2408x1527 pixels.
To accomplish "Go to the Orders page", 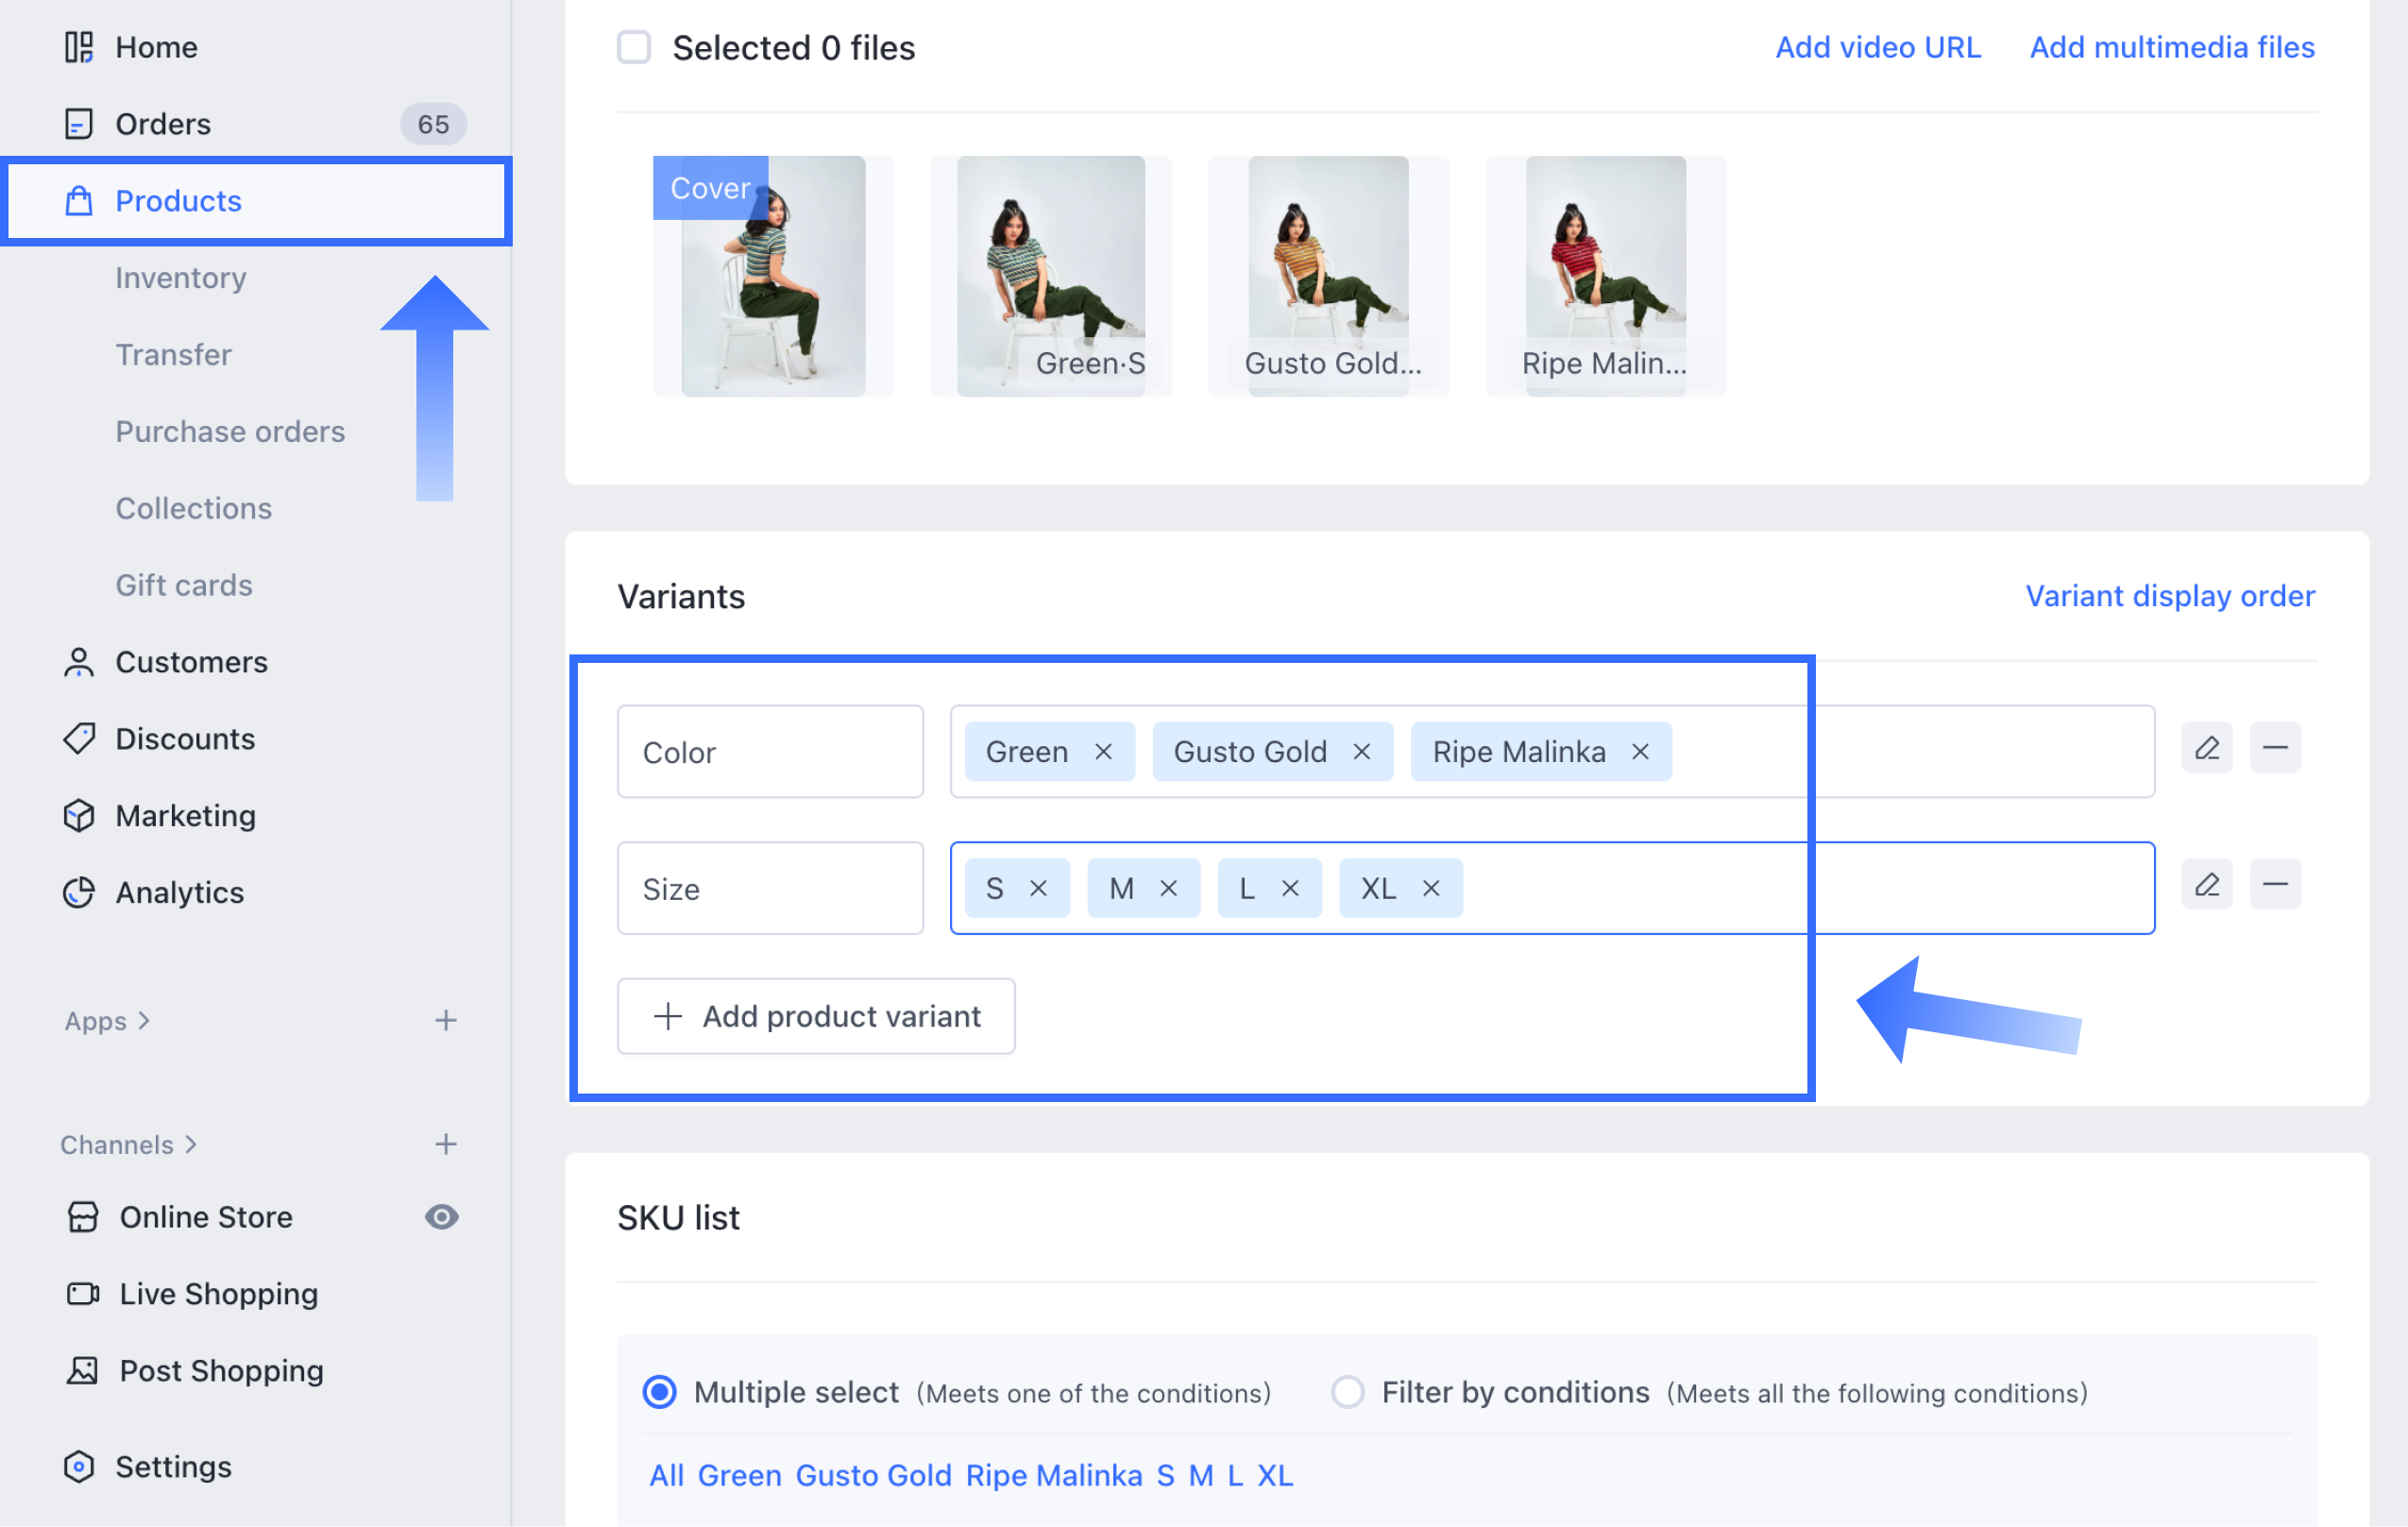I will (x=163, y=124).
